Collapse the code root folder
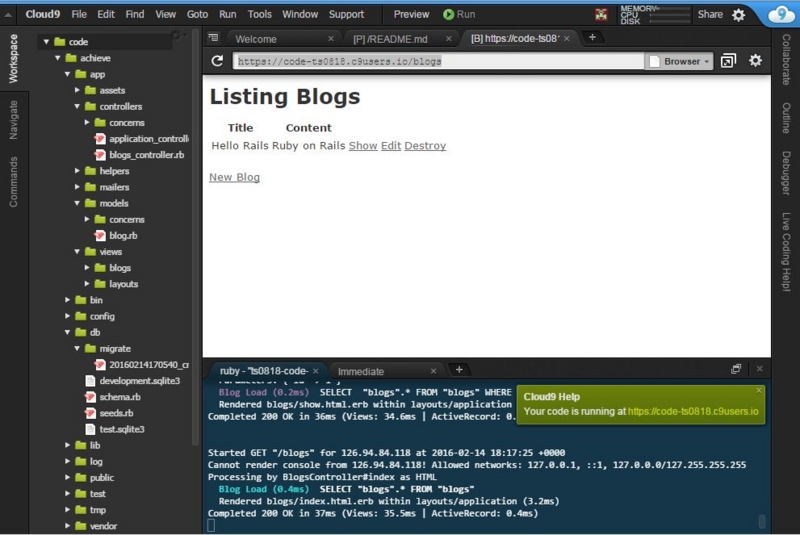Viewport: 800px width, 535px height. point(46,42)
